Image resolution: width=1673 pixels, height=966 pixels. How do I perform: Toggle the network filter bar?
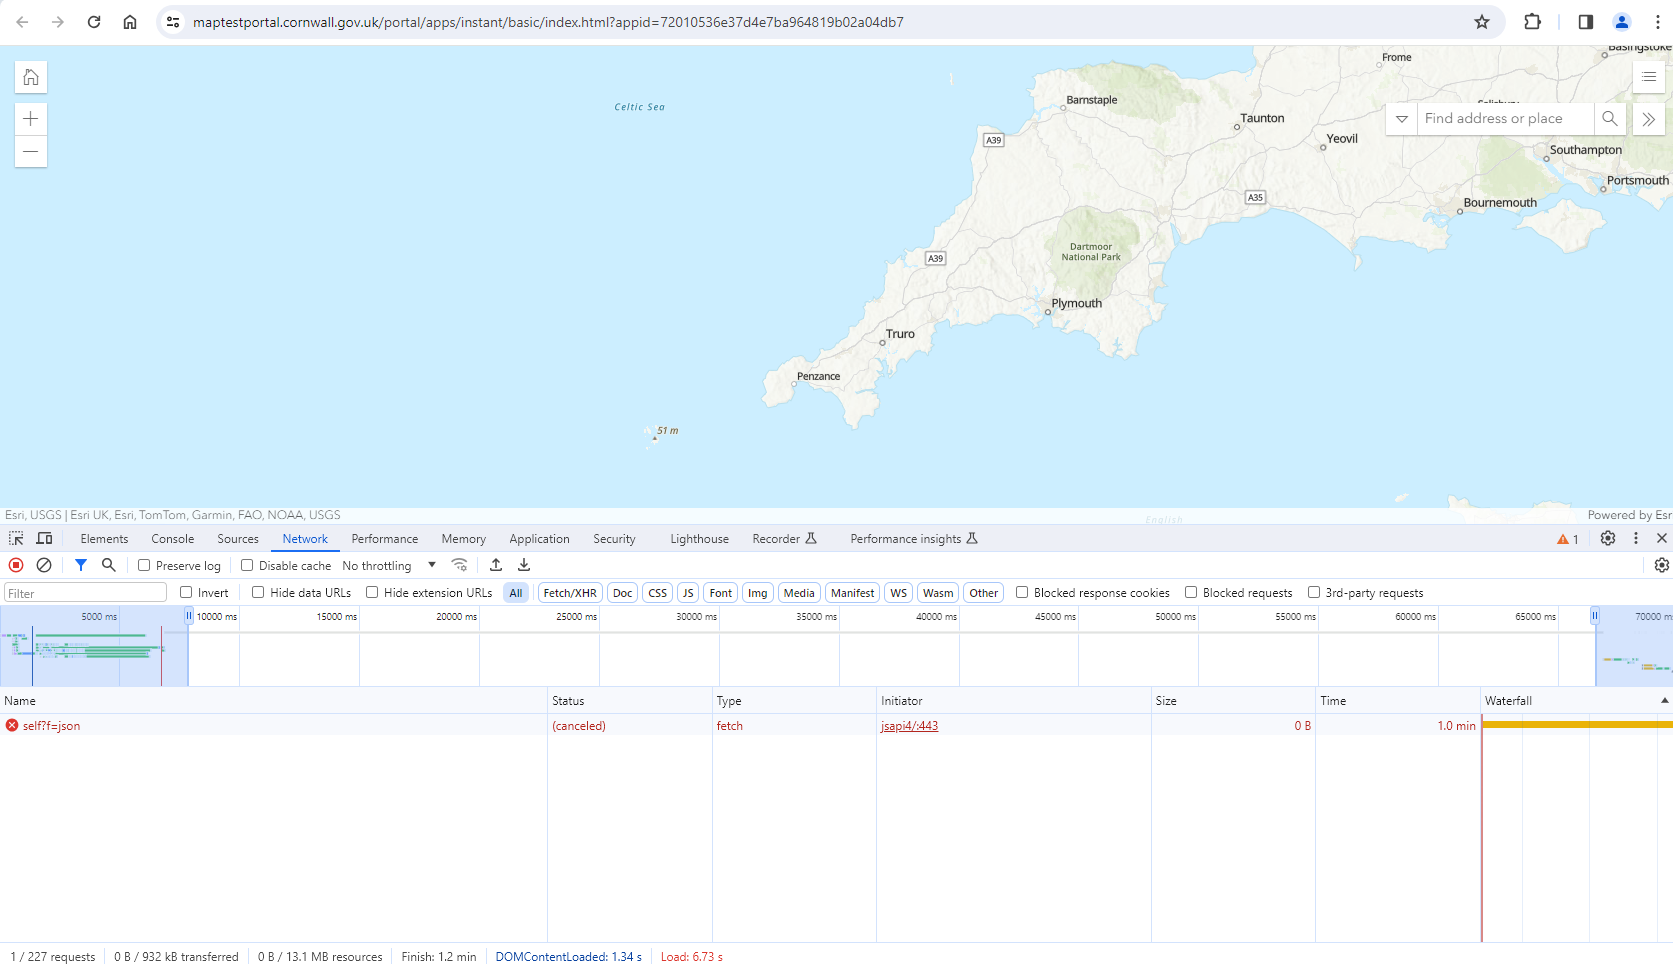(x=81, y=565)
